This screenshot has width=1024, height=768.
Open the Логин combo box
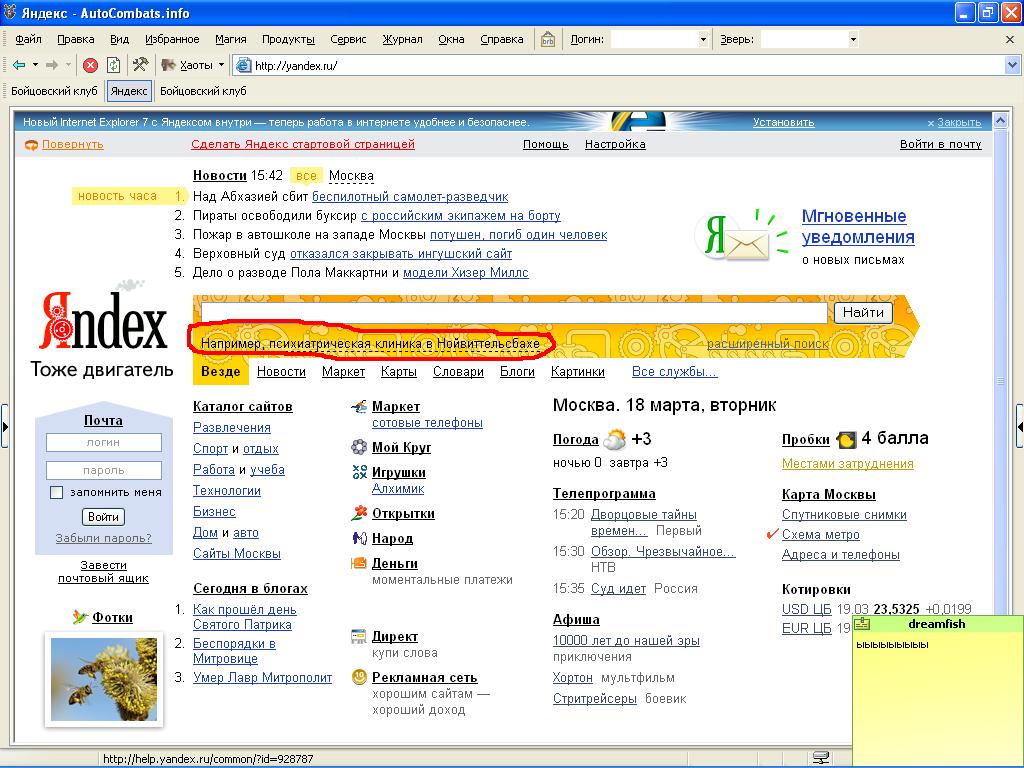click(660, 39)
